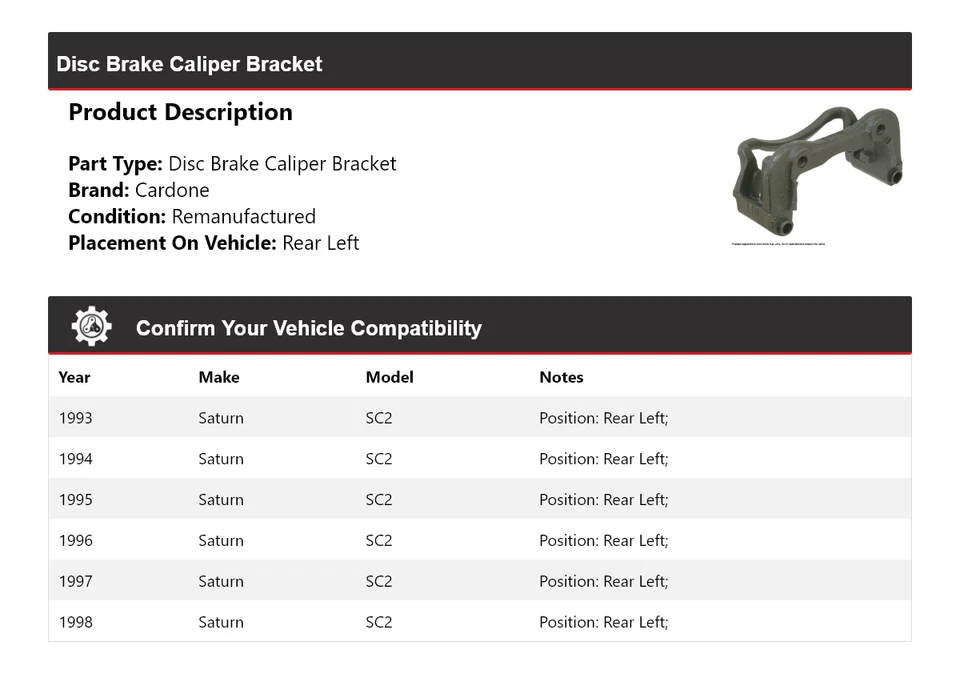Click the Make column header
The height and width of the screenshot is (674, 960).
click(x=218, y=377)
